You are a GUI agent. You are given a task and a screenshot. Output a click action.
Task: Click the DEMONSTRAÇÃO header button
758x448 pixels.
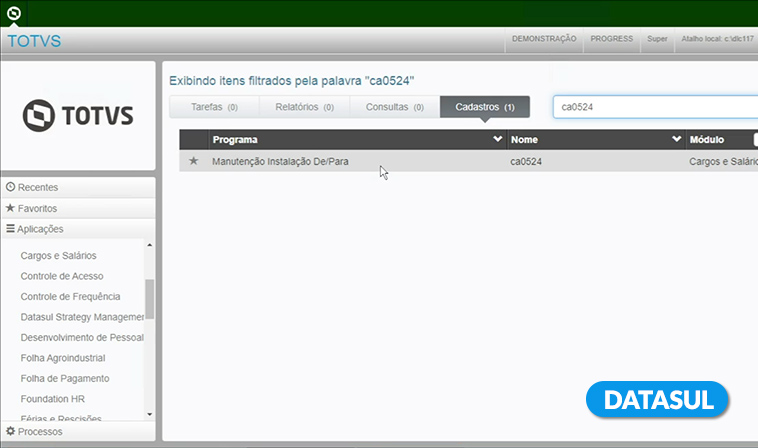coord(544,39)
